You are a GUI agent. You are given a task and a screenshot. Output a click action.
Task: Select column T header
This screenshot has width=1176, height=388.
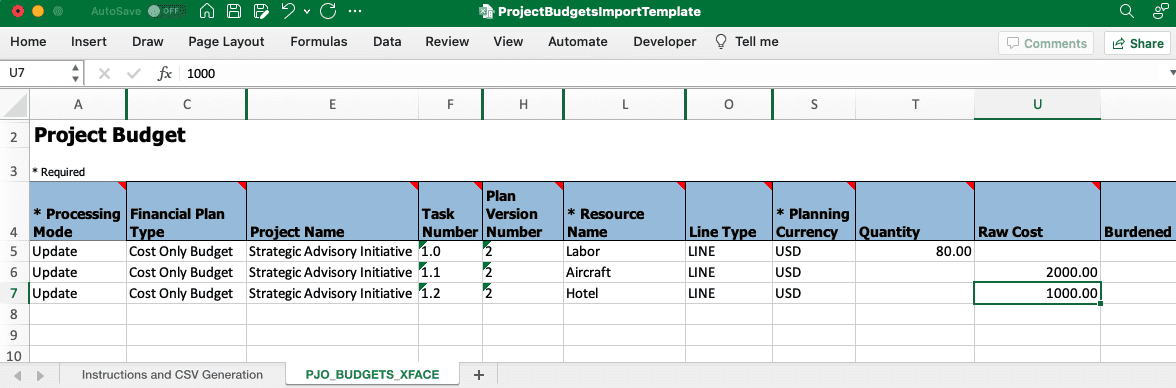(915, 105)
